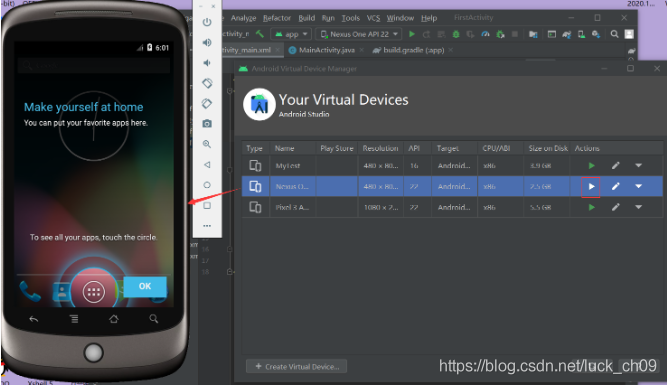
Task: Expand the actions dropdown for the Nexus One row
Action: pyautogui.click(x=638, y=186)
